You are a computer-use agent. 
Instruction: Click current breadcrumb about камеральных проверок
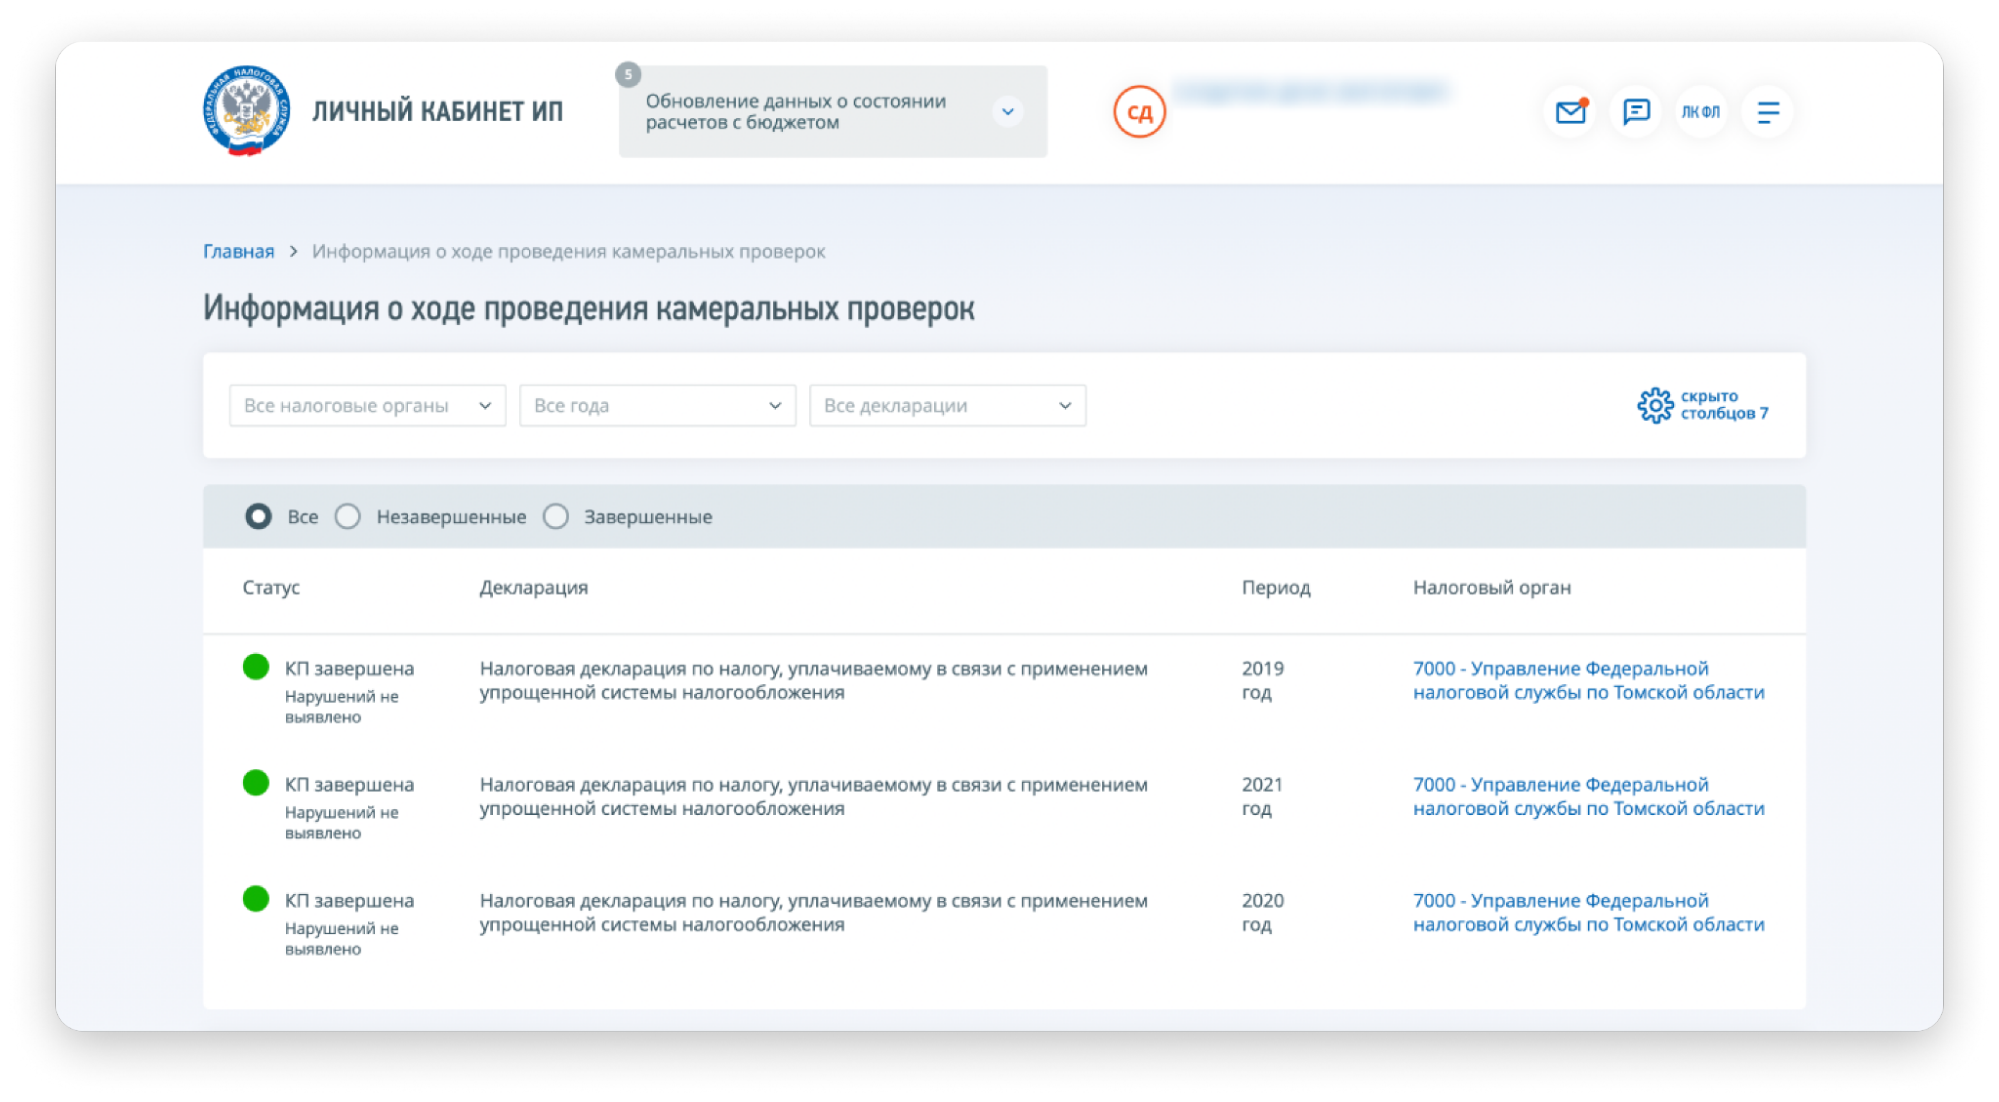pyautogui.click(x=568, y=251)
